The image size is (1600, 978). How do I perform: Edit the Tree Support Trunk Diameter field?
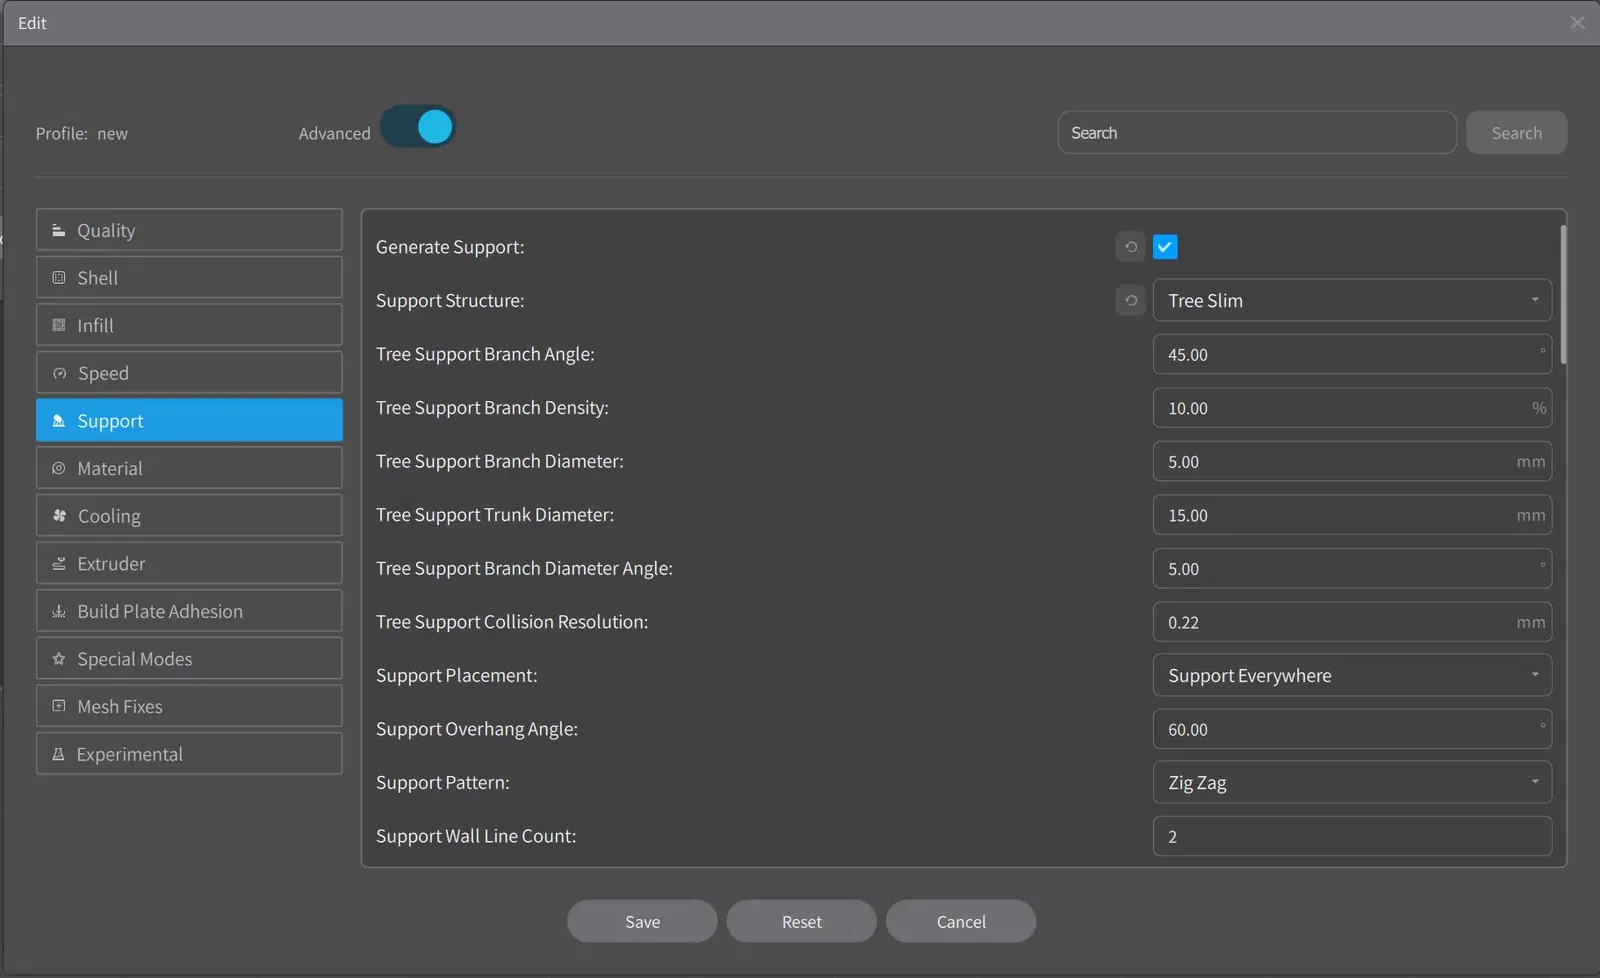(x=1352, y=515)
